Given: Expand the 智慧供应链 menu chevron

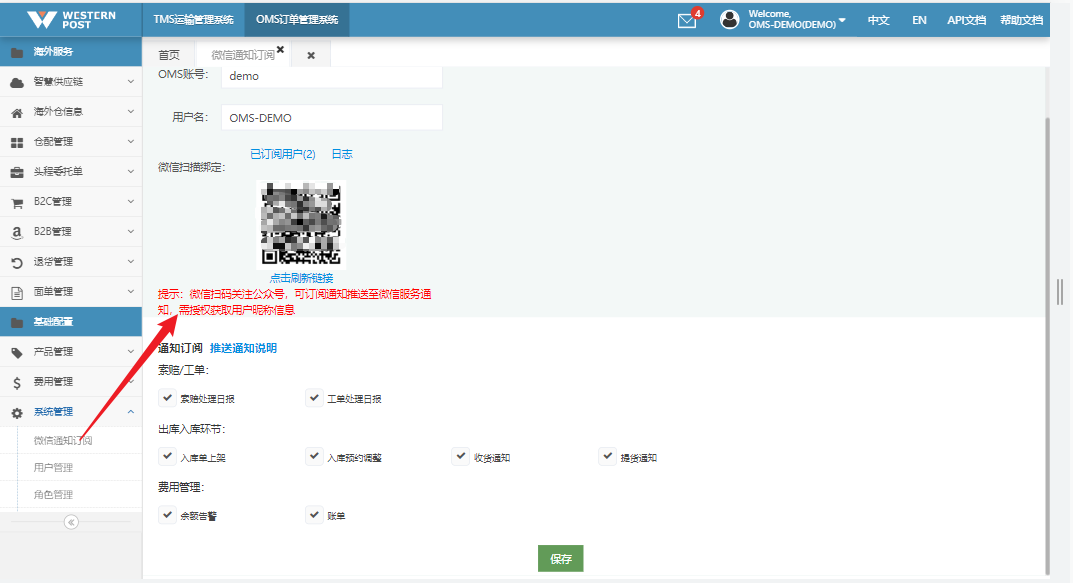Looking at the screenshot, I should click(131, 81).
